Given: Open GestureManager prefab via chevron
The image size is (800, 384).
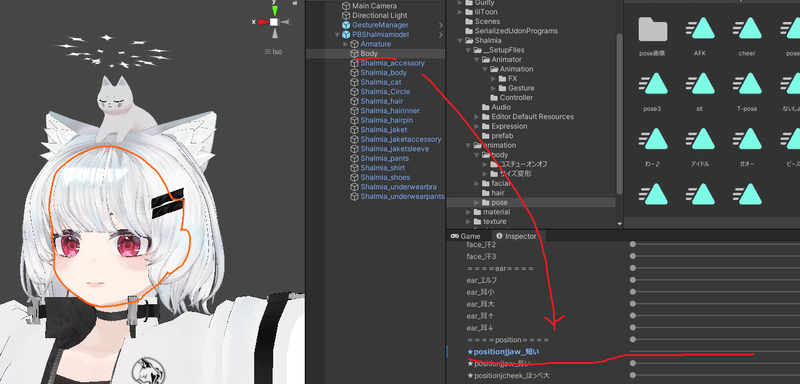Looking at the screenshot, I should coord(441,25).
